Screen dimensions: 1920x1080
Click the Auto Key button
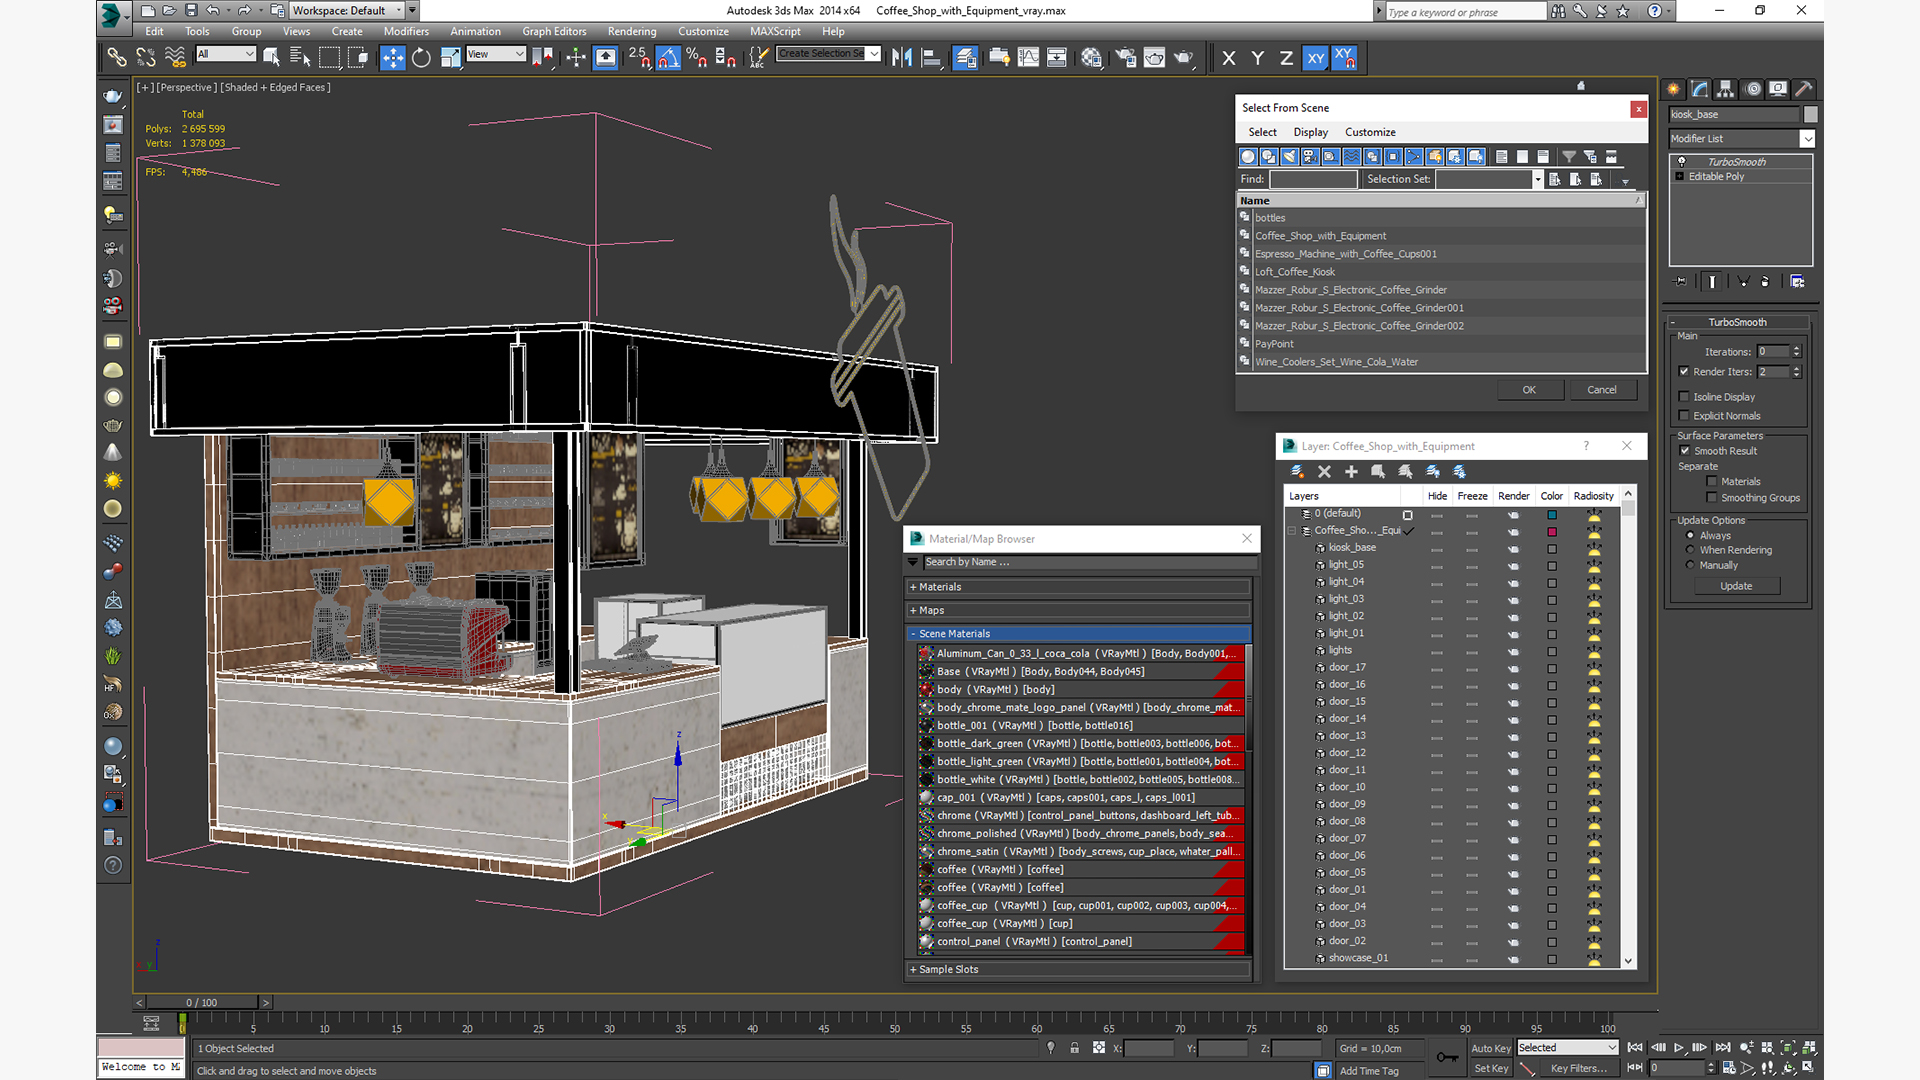1490,1048
